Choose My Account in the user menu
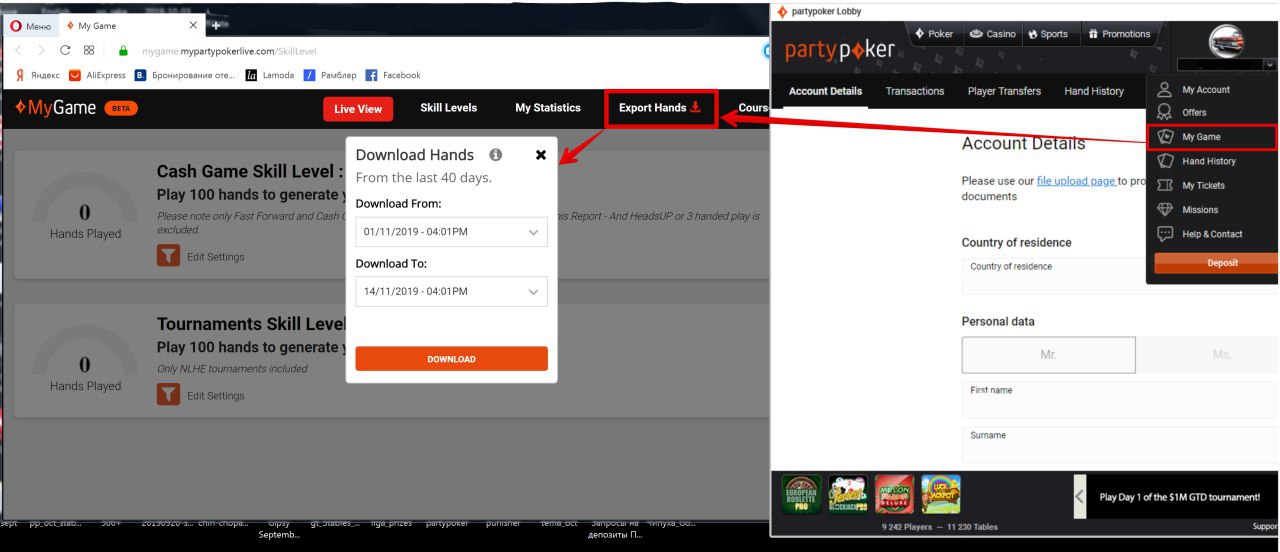The image size is (1280, 552). pos(1213,89)
